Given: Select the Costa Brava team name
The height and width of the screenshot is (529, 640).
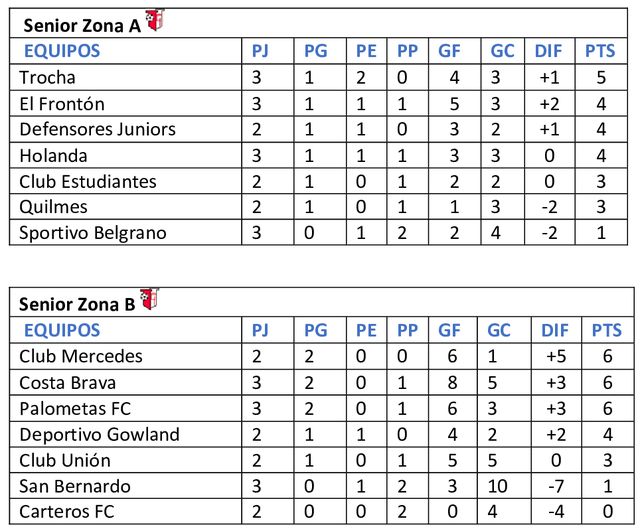Looking at the screenshot, I should (68, 382).
